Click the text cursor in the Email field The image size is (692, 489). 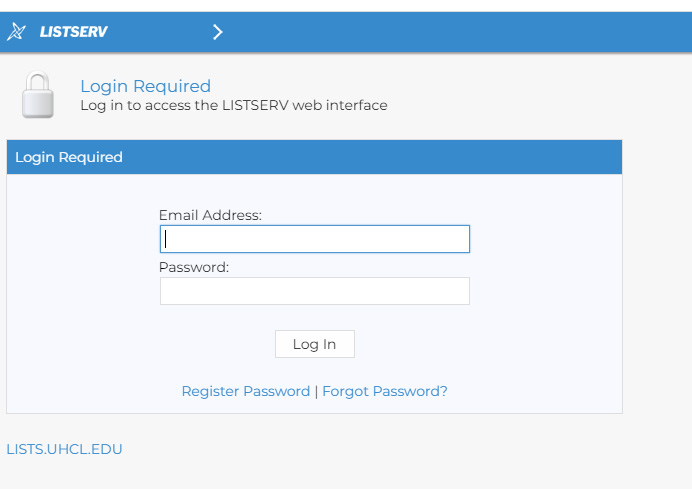[x=167, y=239]
